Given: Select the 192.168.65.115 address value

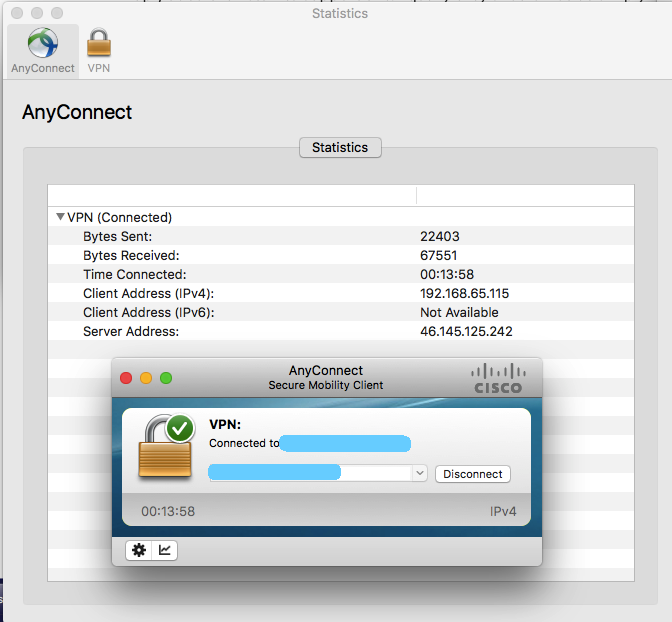Looking at the screenshot, I should pyautogui.click(x=465, y=293).
